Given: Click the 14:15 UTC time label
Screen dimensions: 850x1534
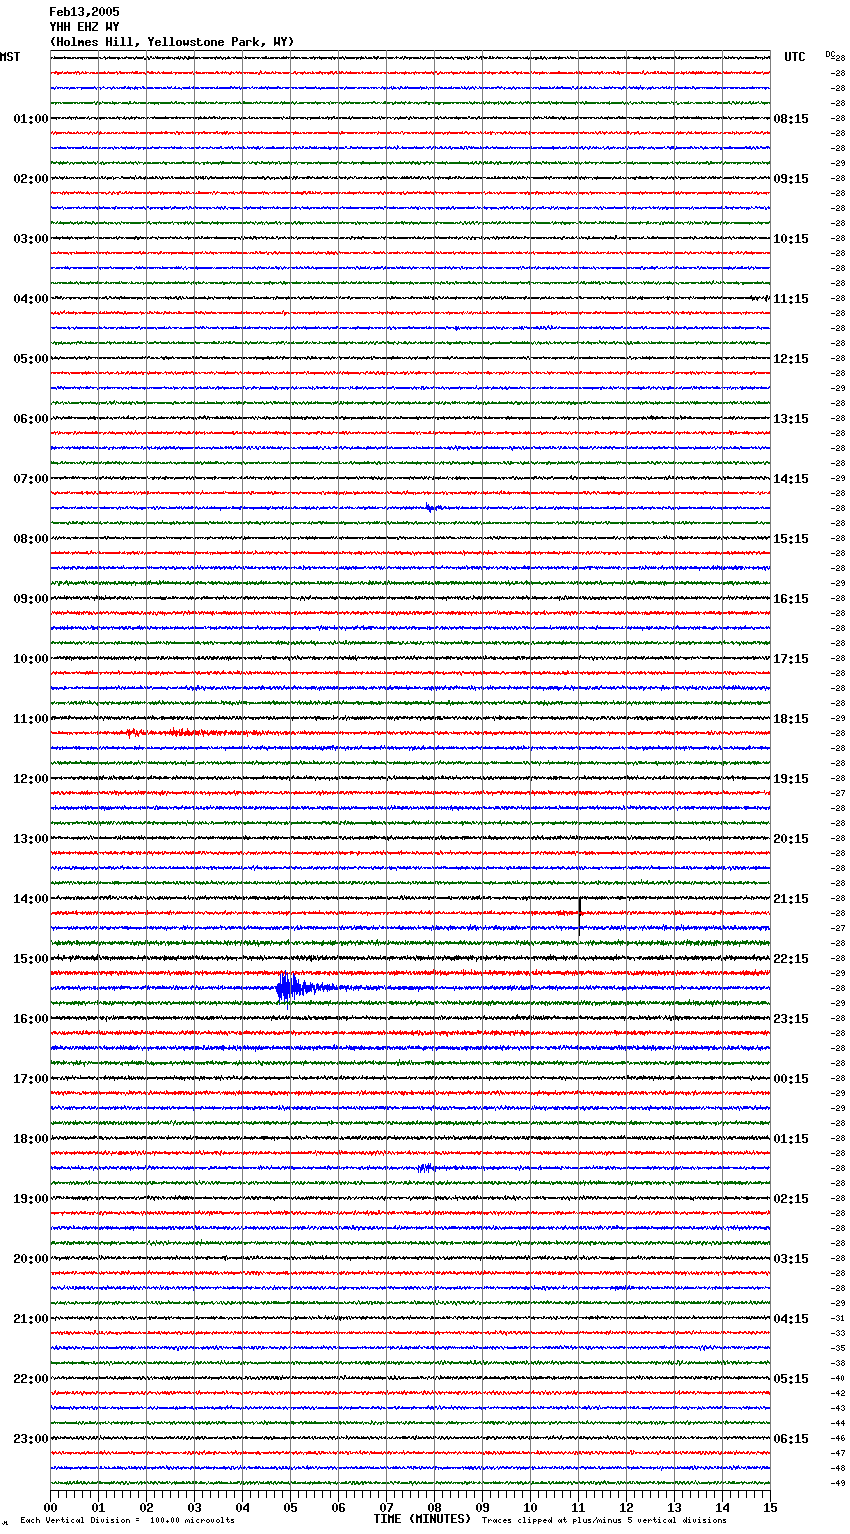Looking at the screenshot, I should (x=791, y=479).
